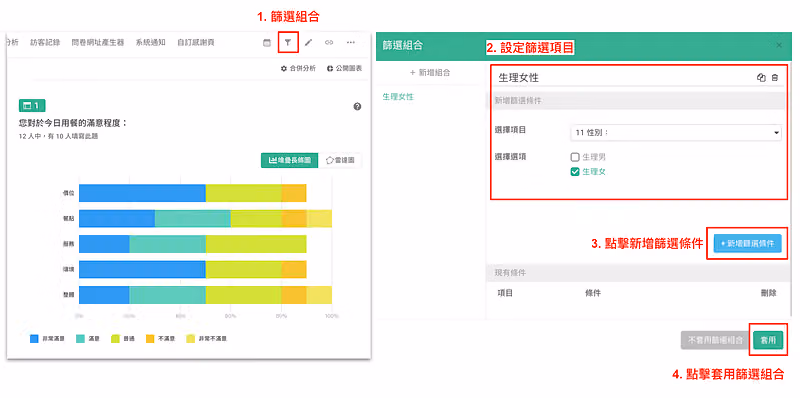Viewport: 800px width, 398px height.
Task: Toggle the light yellow 非常不滿意 legend swatch
Action: point(190,338)
